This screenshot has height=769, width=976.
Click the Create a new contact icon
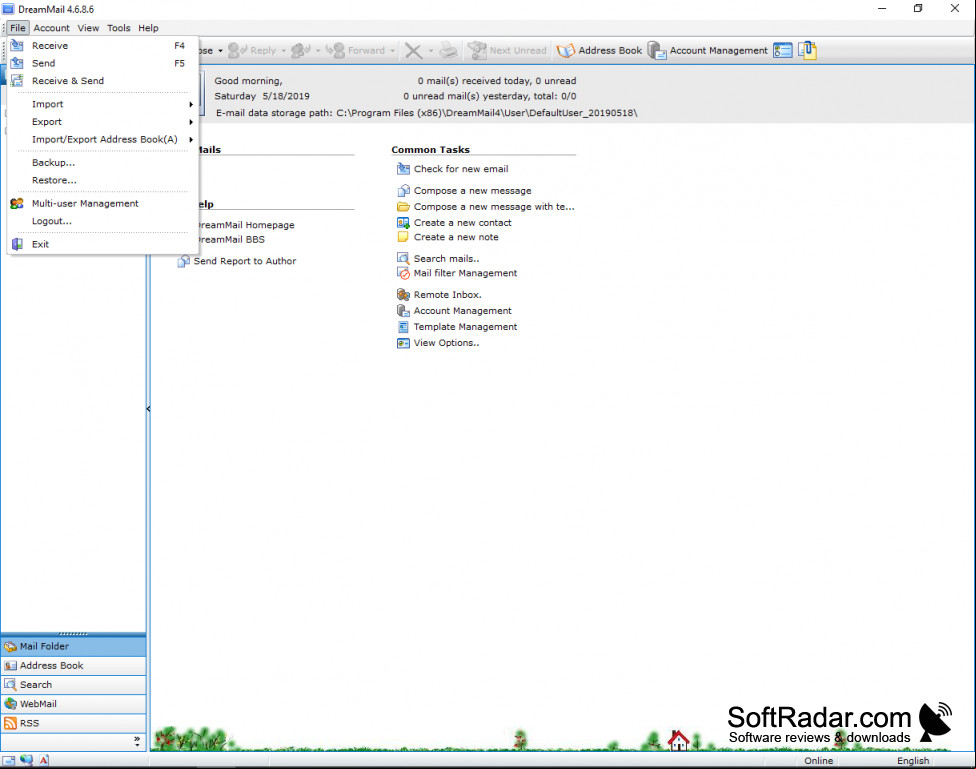coord(403,222)
